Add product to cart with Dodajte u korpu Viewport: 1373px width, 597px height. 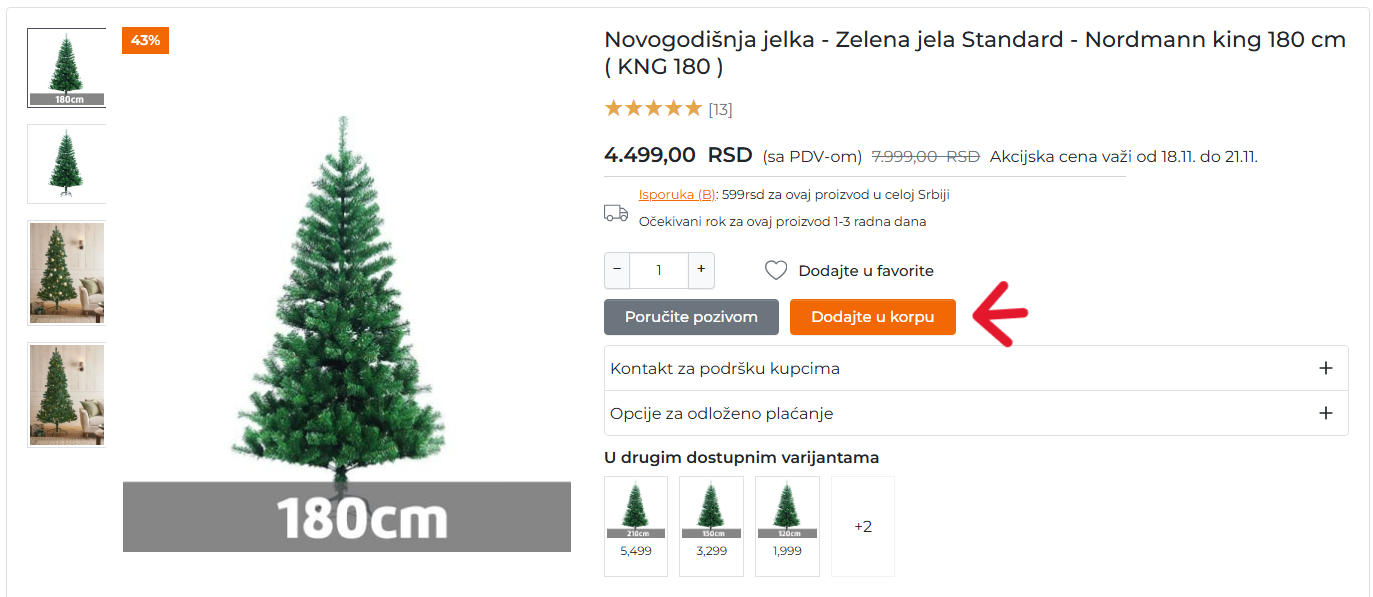(873, 317)
